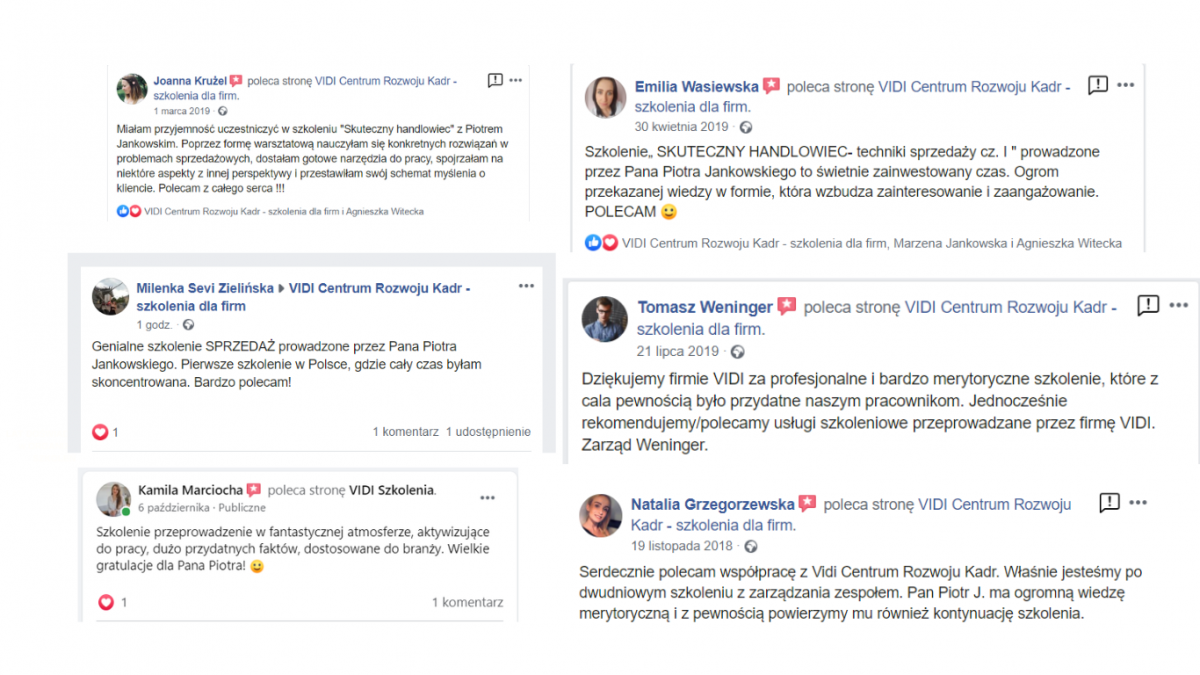Click report icon on Natalia Grzegorzewska's review
The width and height of the screenshot is (1200, 675).
point(1109,502)
